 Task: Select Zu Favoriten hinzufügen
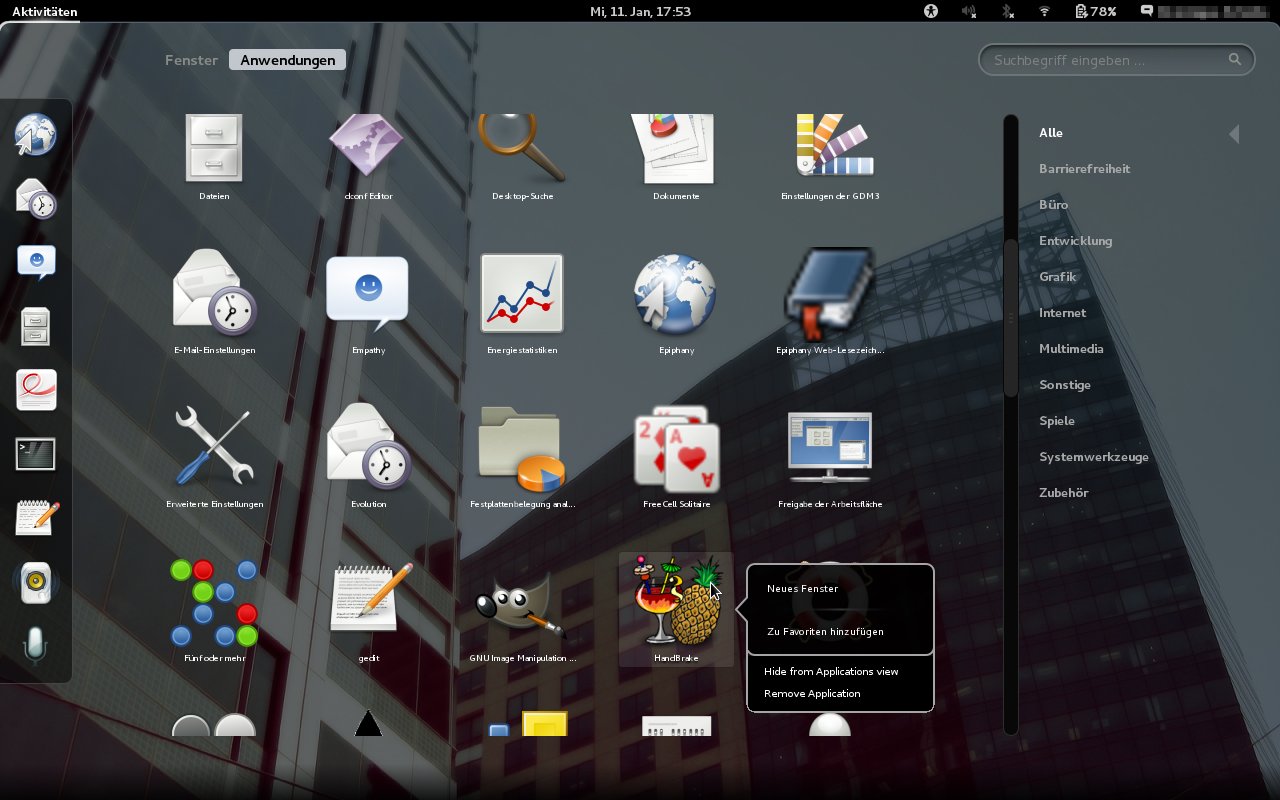(825, 632)
